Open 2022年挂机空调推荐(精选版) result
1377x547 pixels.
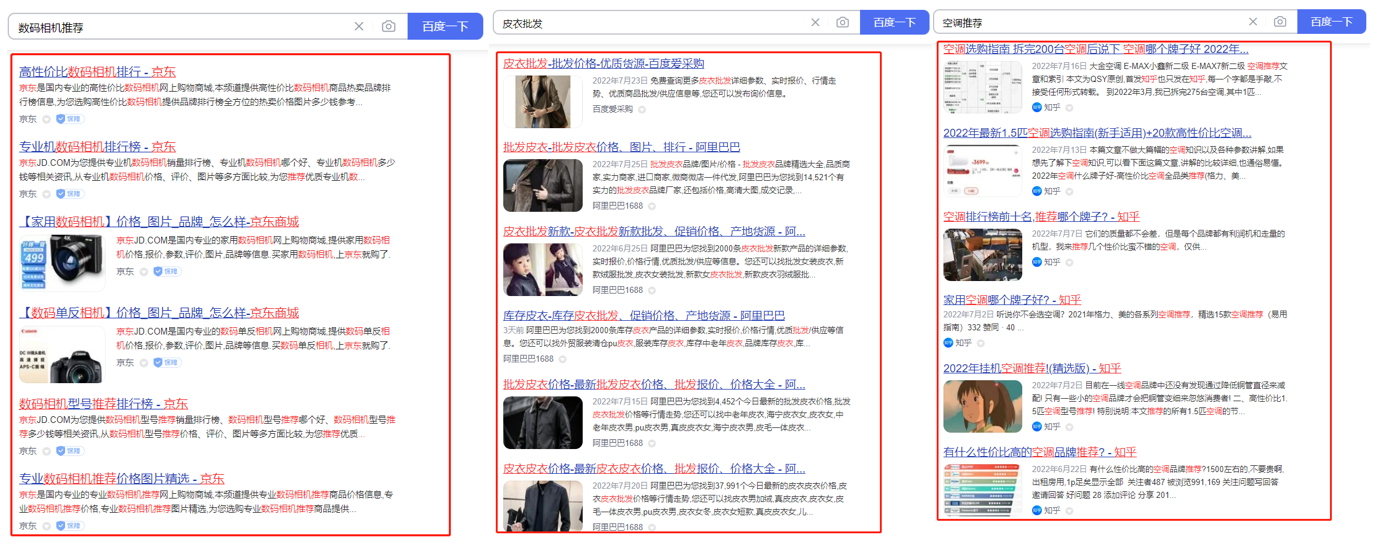click(x=1032, y=369)
